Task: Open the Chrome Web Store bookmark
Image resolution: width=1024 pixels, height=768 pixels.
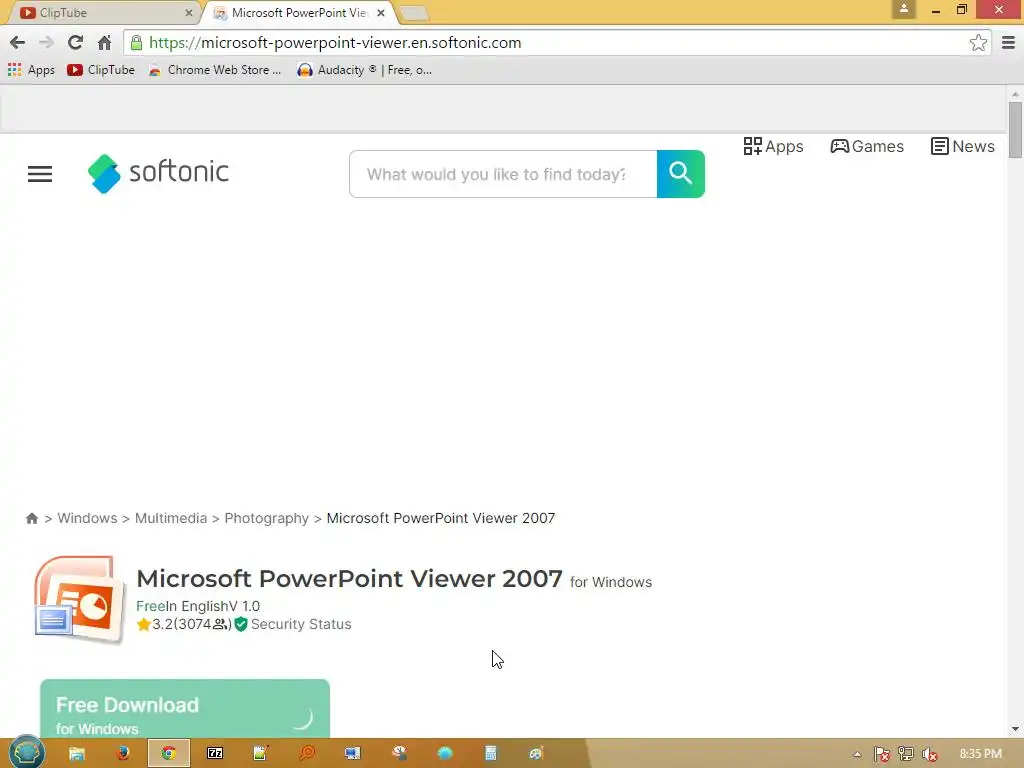Action: tap(215, 70)
